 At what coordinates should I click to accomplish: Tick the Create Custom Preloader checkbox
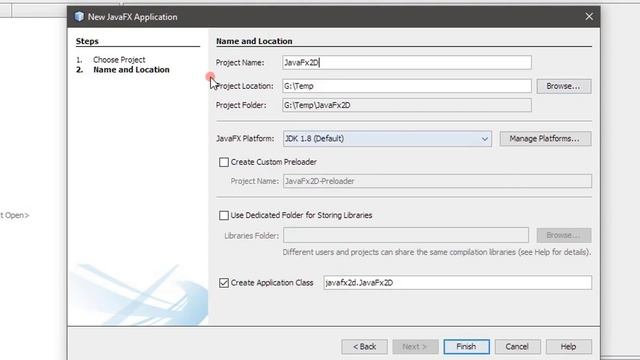coord(224,162)
